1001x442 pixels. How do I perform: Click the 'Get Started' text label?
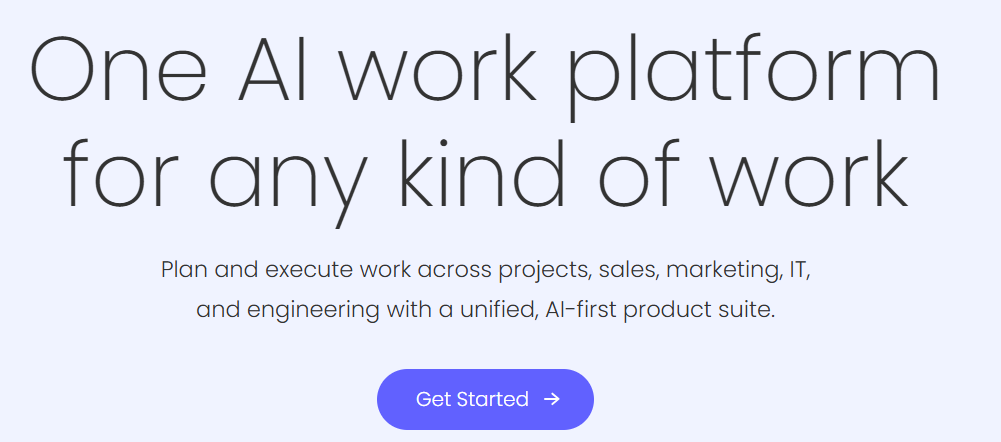click(x=472, y=399)
